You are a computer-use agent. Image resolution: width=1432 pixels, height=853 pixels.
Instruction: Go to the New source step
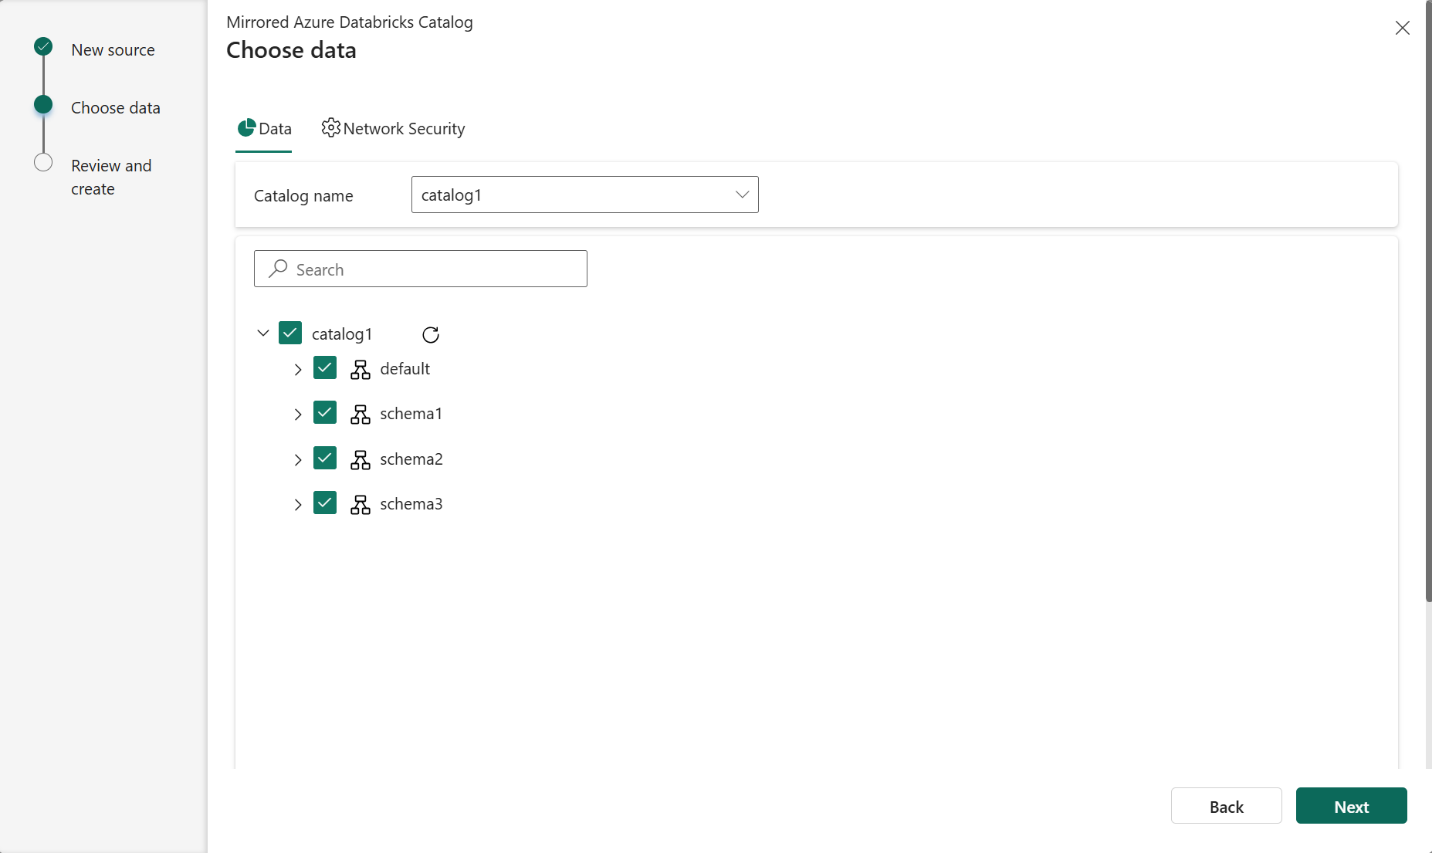click(x=113, y=50)
